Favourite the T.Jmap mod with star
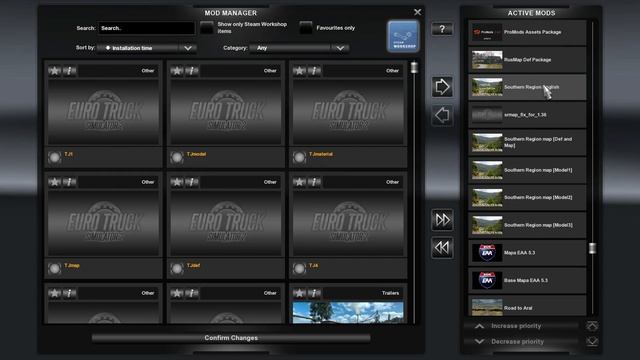Screen dimensions: 640x360 (x=54, y=182)
